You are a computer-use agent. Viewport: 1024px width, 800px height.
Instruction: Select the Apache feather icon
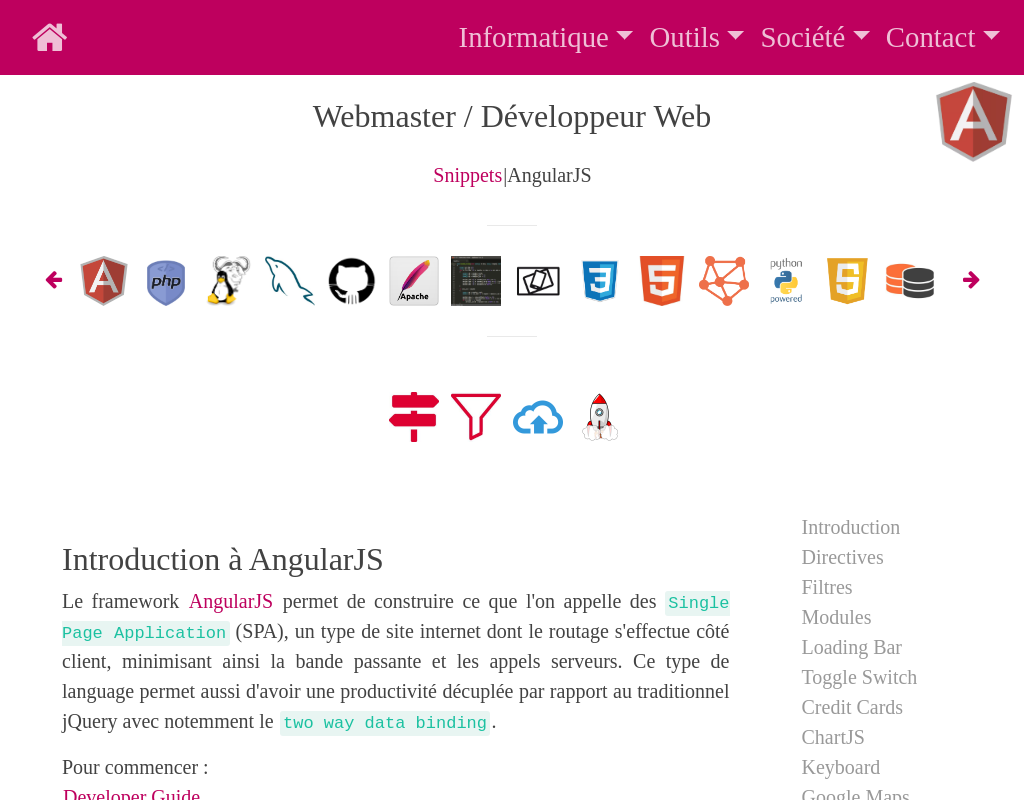[414, 281]
